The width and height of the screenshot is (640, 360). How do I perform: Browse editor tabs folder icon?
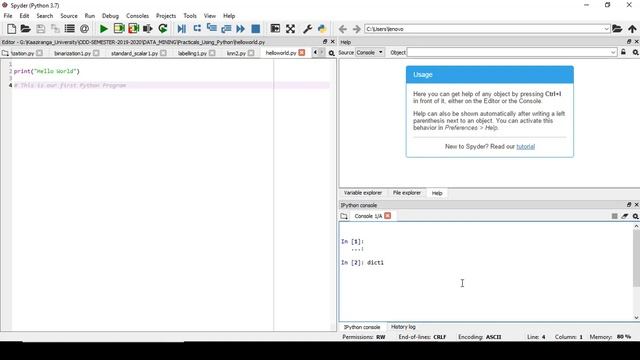point(5,53)
